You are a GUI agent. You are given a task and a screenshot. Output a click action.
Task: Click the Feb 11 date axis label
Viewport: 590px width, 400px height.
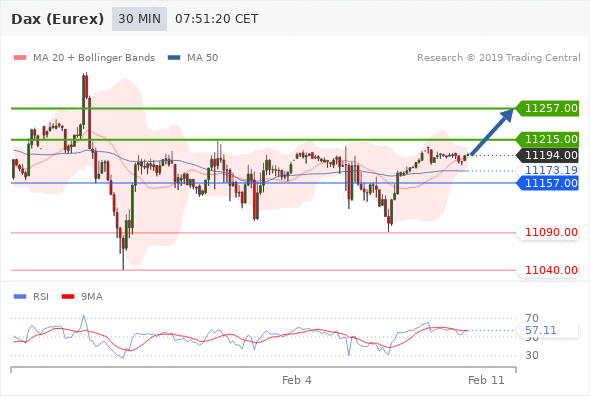(486, 380)
